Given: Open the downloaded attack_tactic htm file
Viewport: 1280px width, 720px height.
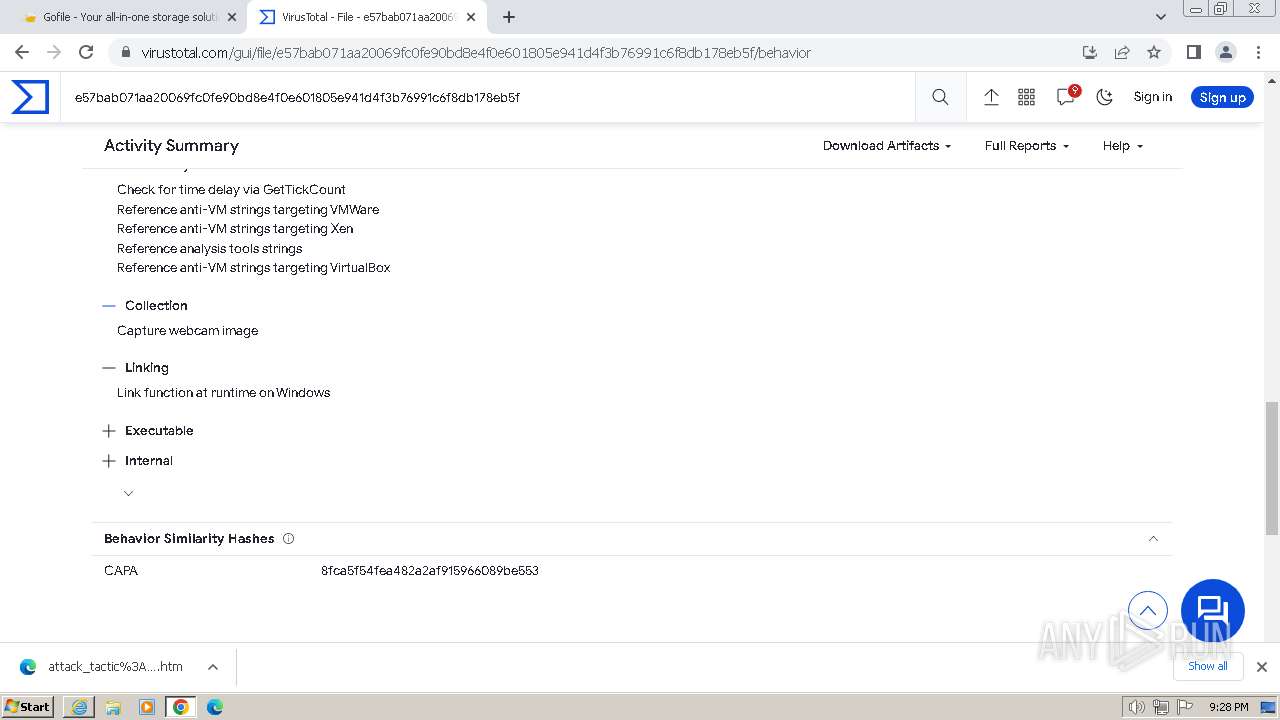Looking at the screenshot, I should coord(103,667).
